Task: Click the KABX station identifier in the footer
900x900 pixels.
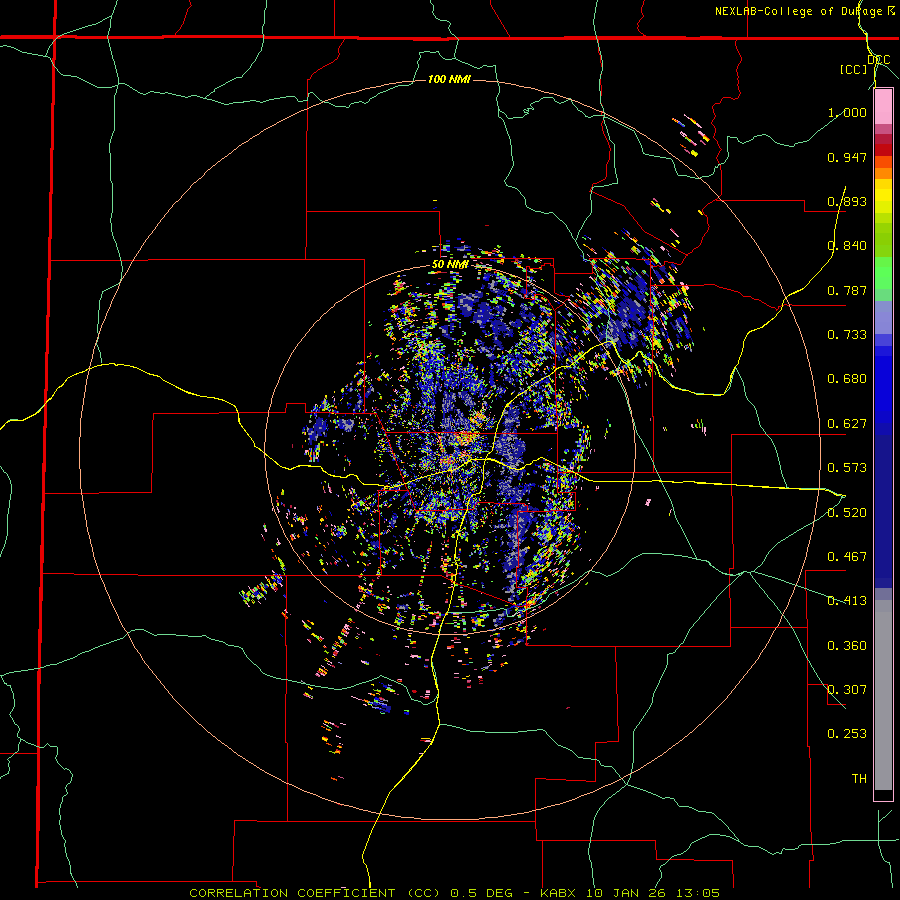Action: point(560,893)
